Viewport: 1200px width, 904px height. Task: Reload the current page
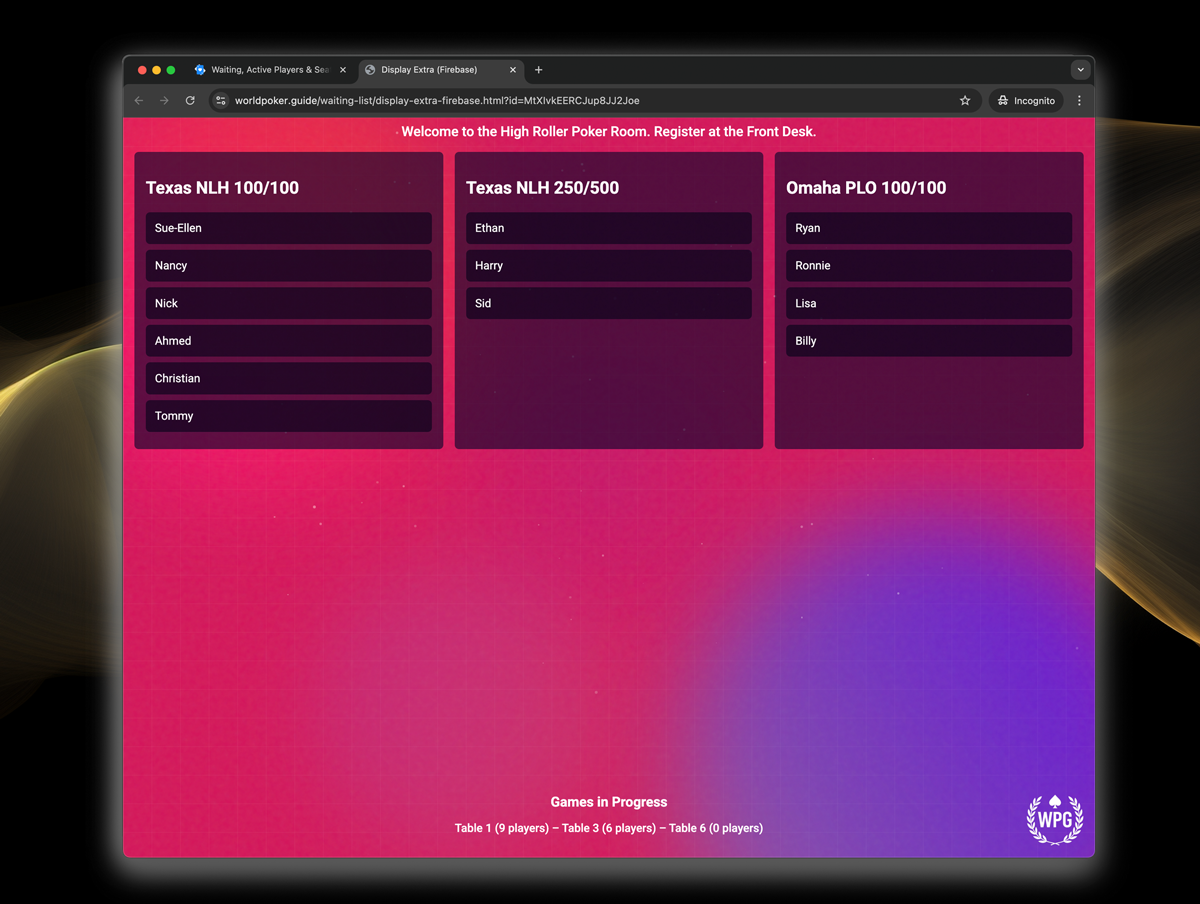pyautogui.click(x=190, y=101)
